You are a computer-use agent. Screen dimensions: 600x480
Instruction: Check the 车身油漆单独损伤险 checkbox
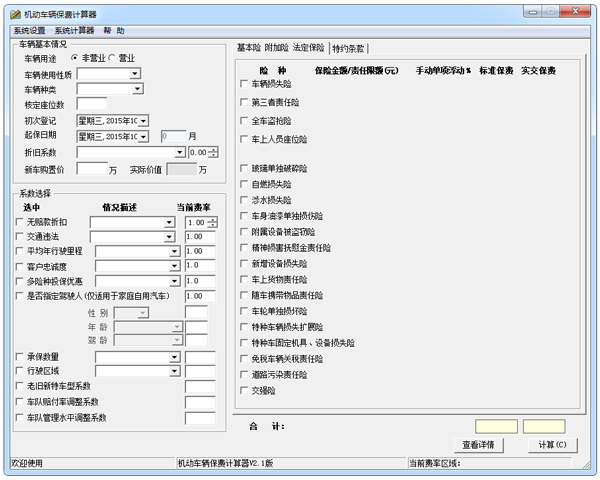pyautogui.click(x=244, y=216)
